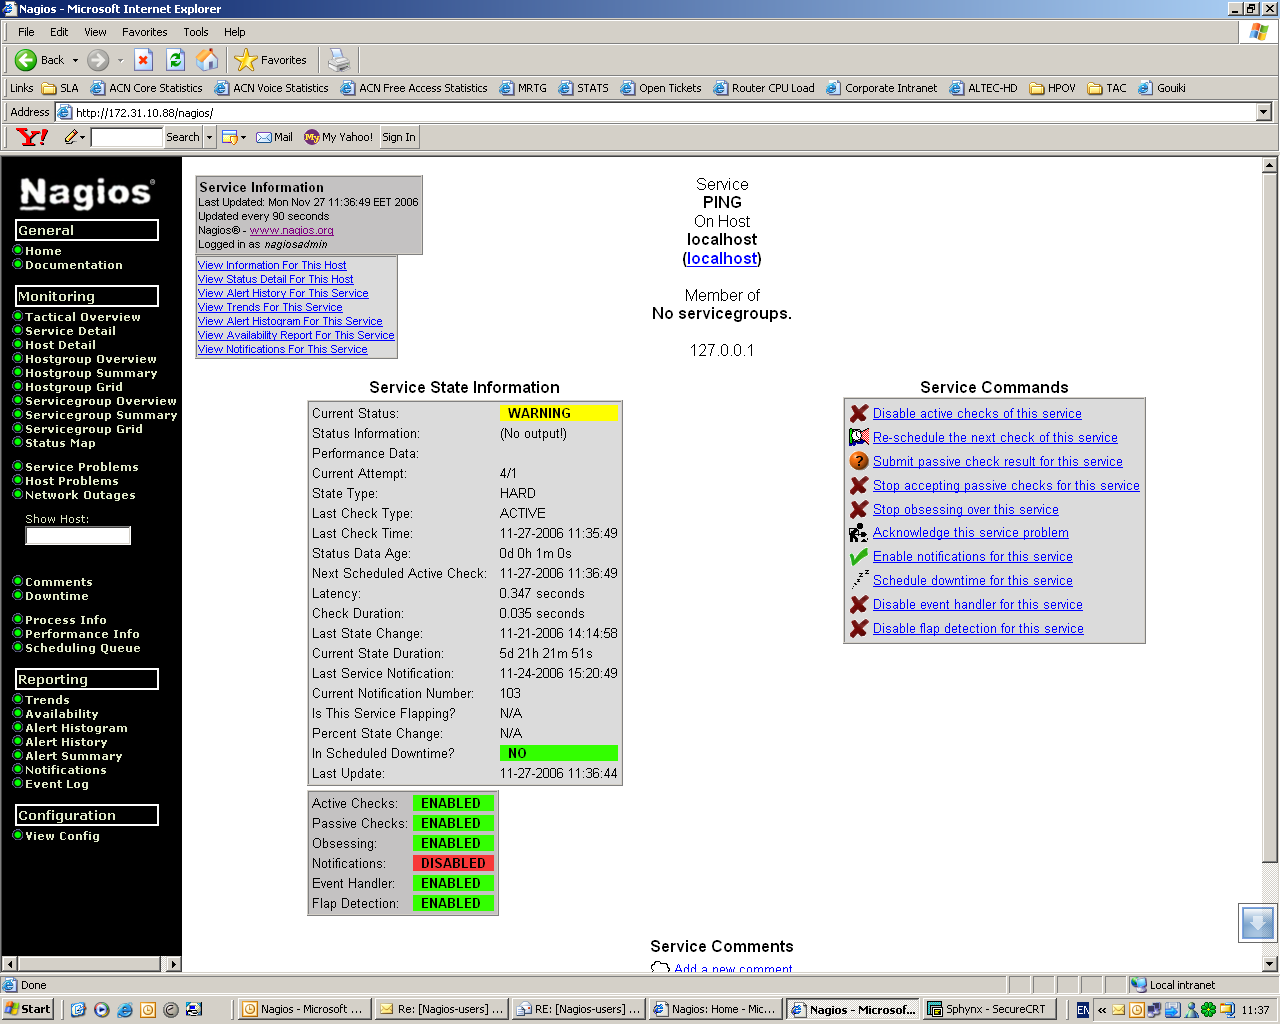Open View Config in the sidebar
This screenshot has width=1280, height=1024.
coord(62,836)
